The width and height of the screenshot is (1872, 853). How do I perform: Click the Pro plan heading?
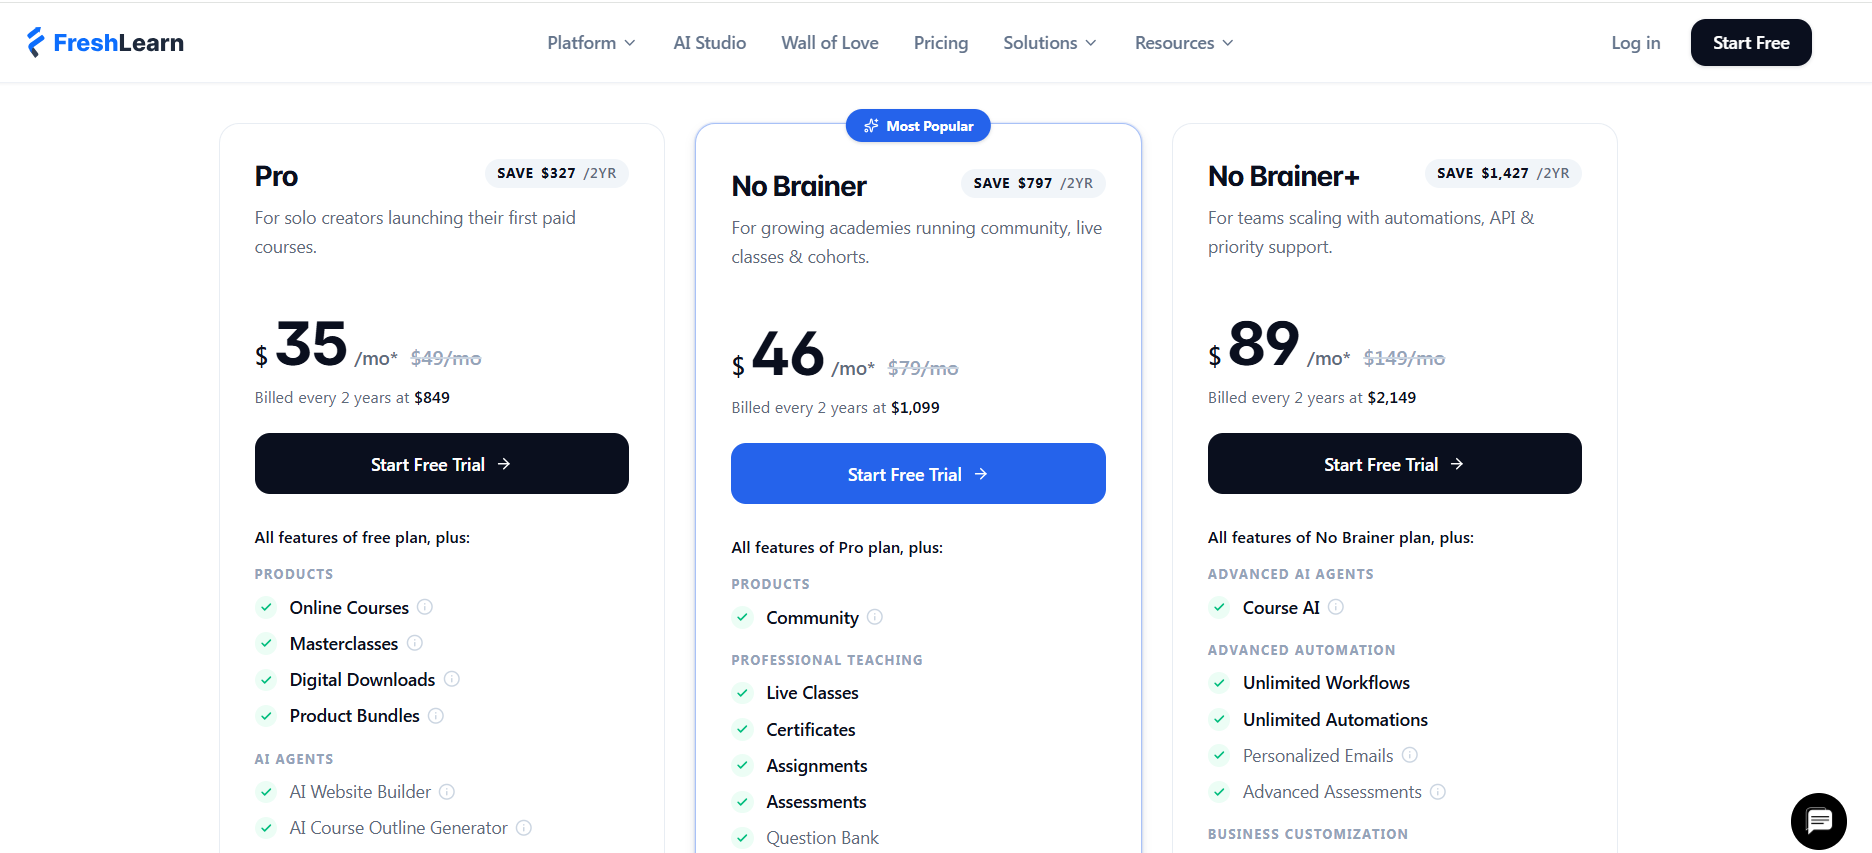[x=276, y=176]
